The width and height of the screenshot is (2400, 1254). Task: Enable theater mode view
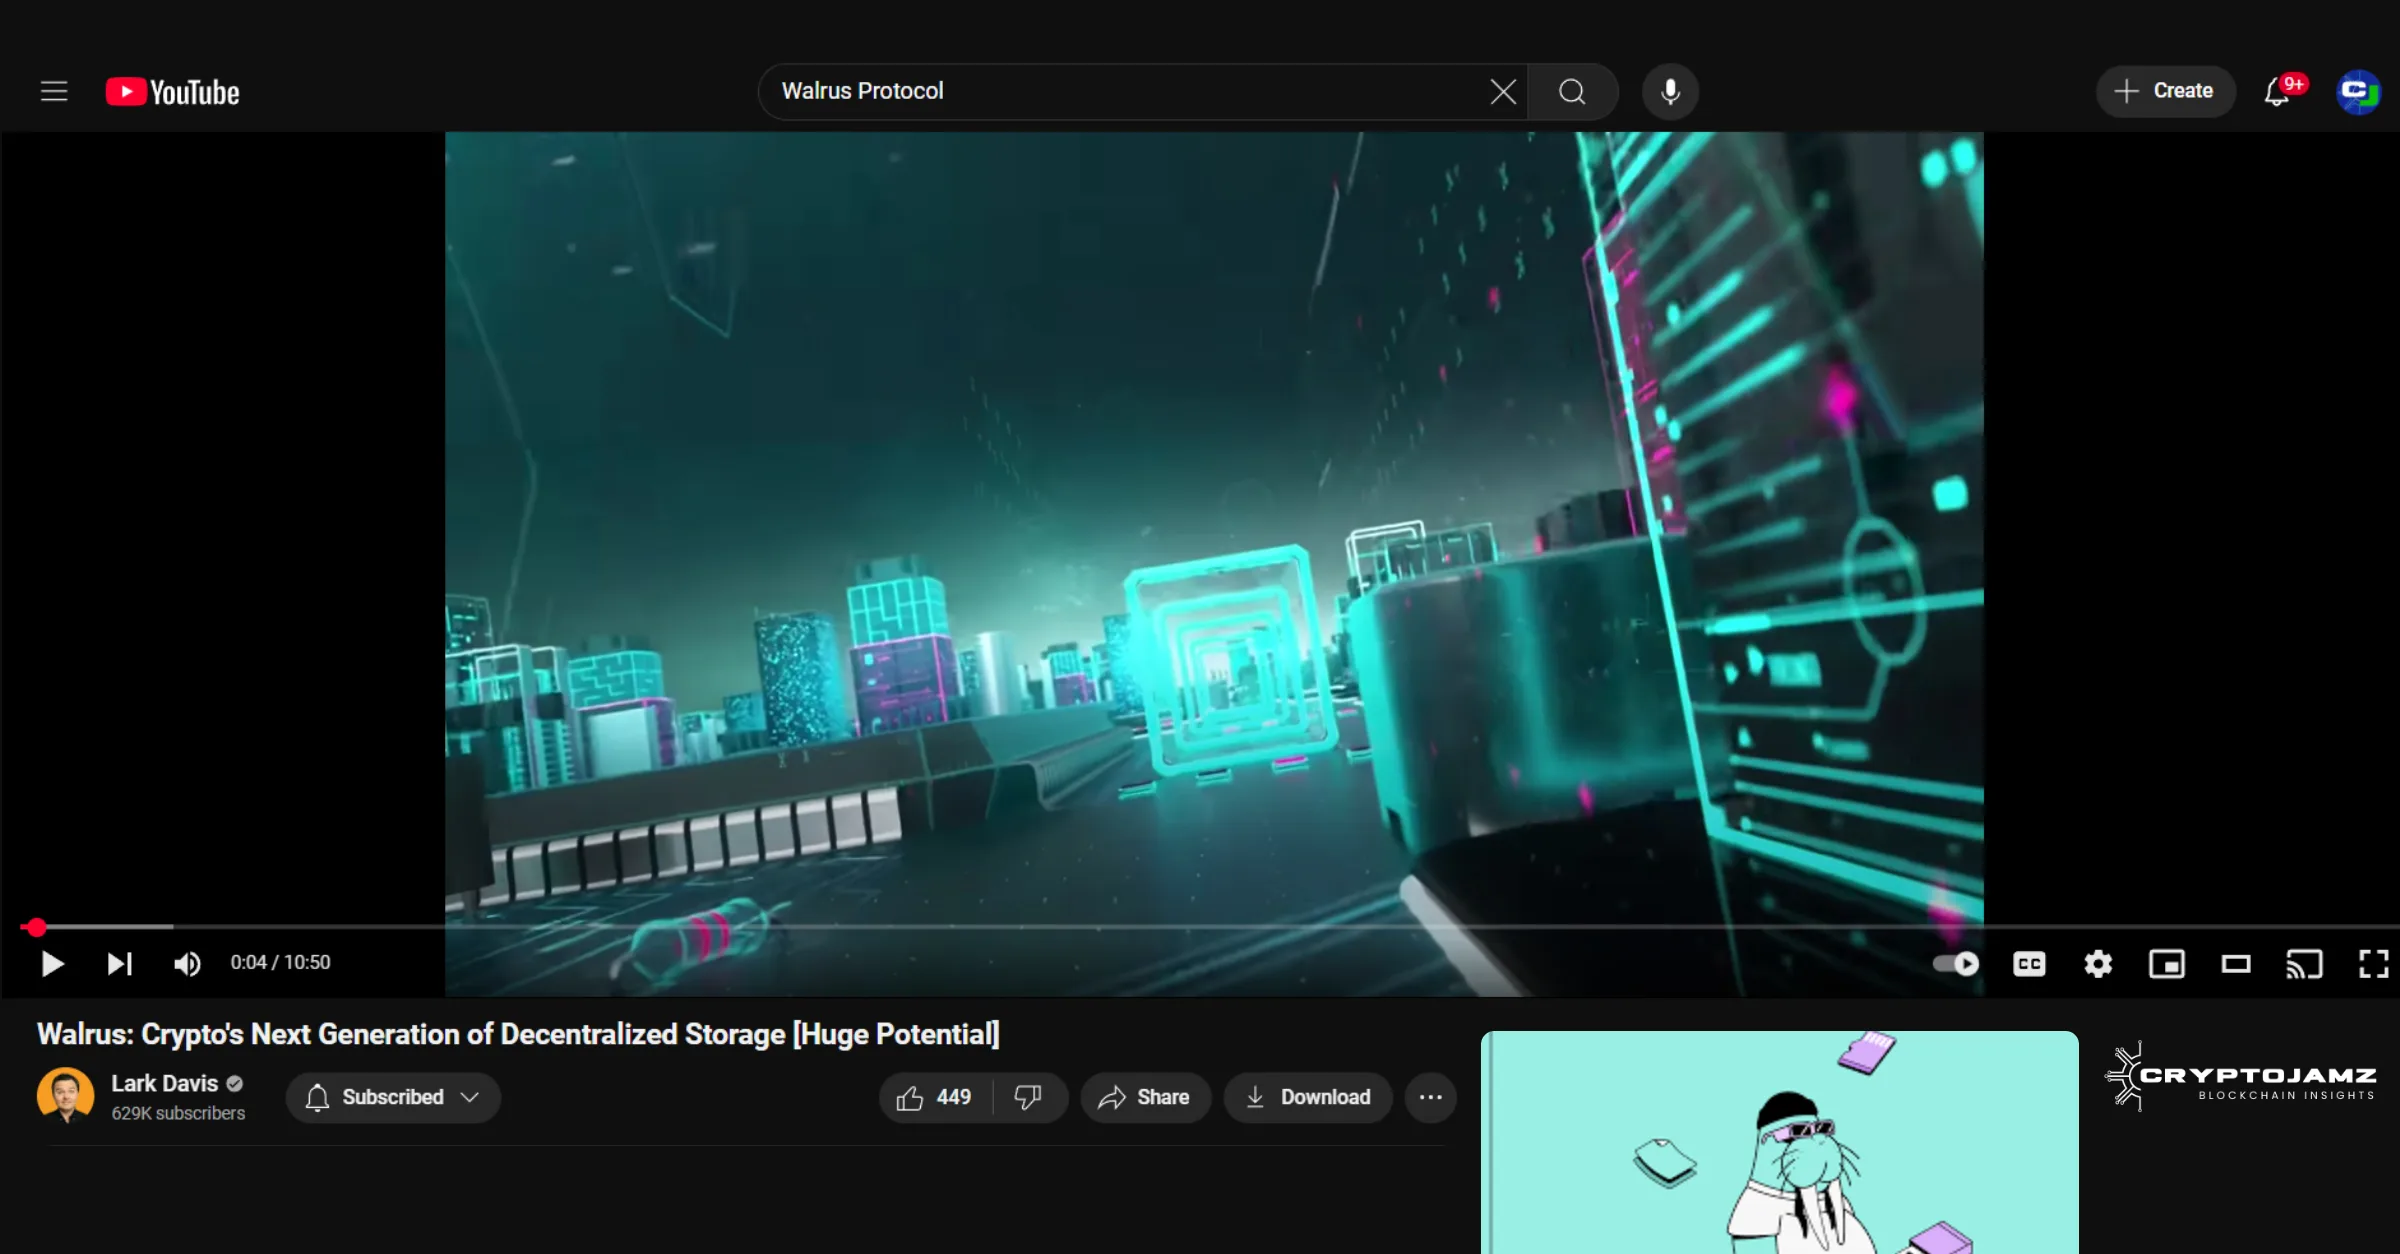click(x=2236, y=963)
